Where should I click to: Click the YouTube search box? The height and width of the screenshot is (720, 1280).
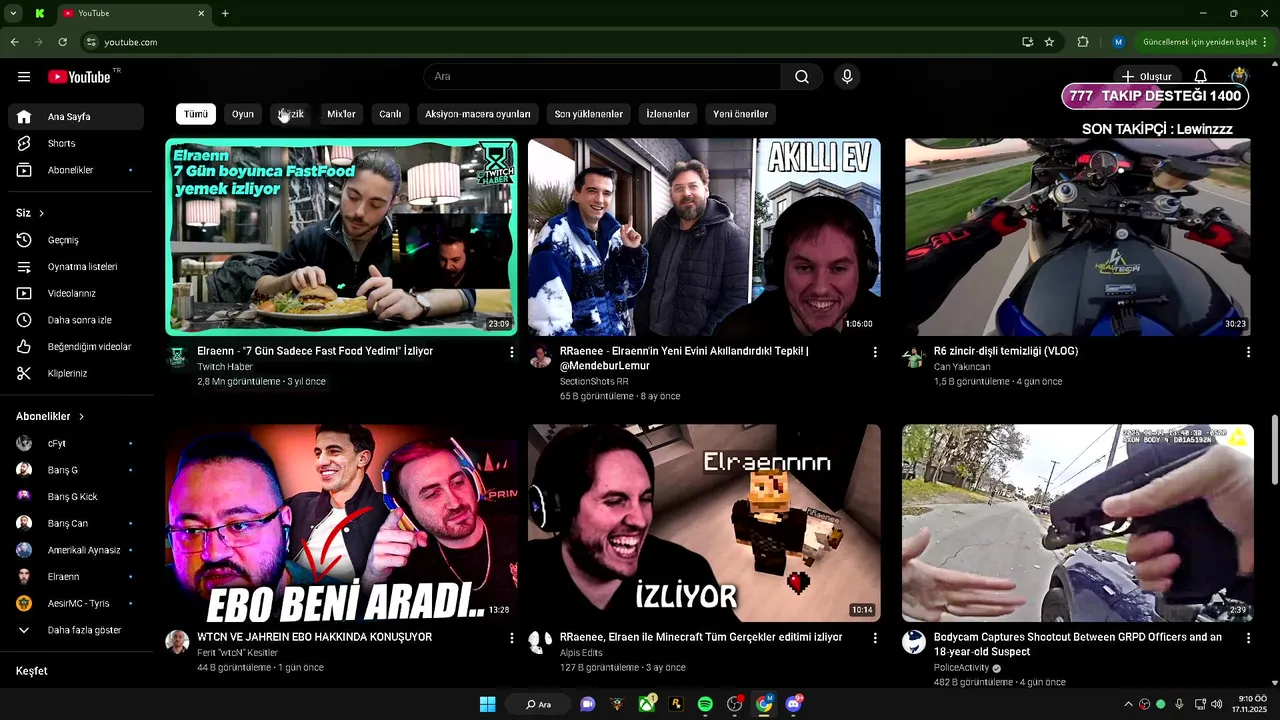603,77
